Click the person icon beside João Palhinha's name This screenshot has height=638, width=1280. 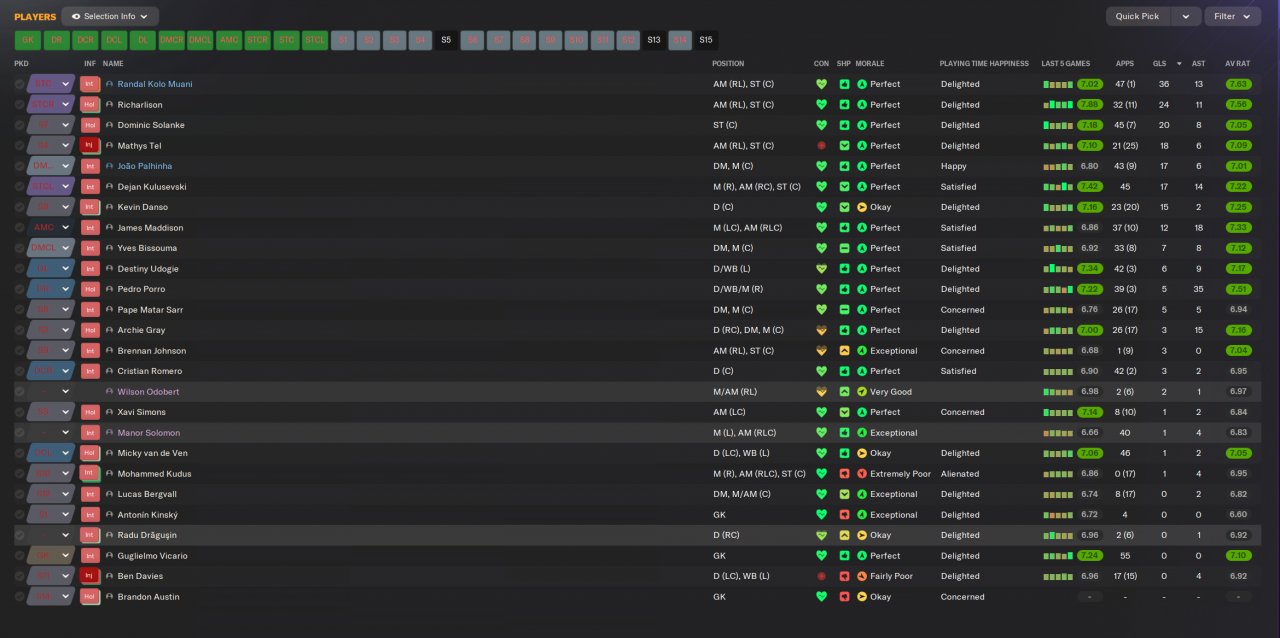(x=110, y=166)
